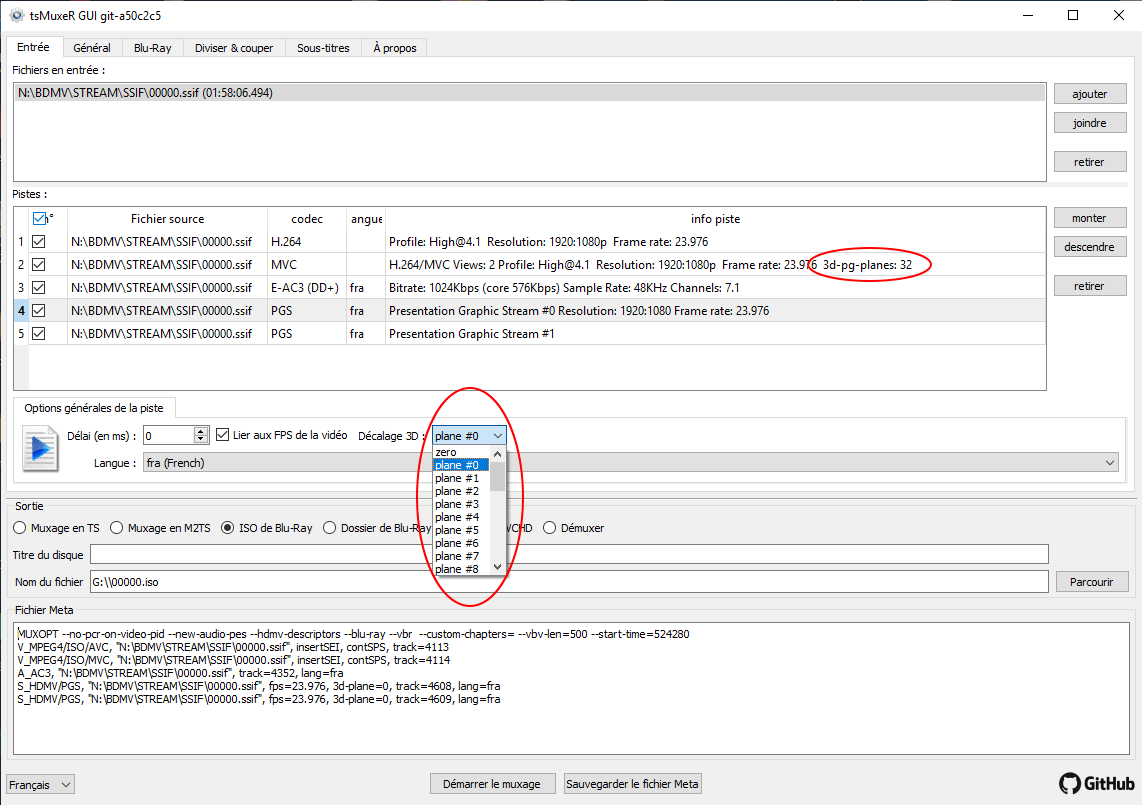Viewport: 1142px width, 805px height.
Task: Choose plane #1 in the Décalage 3D list
Action: coord(462,478)
